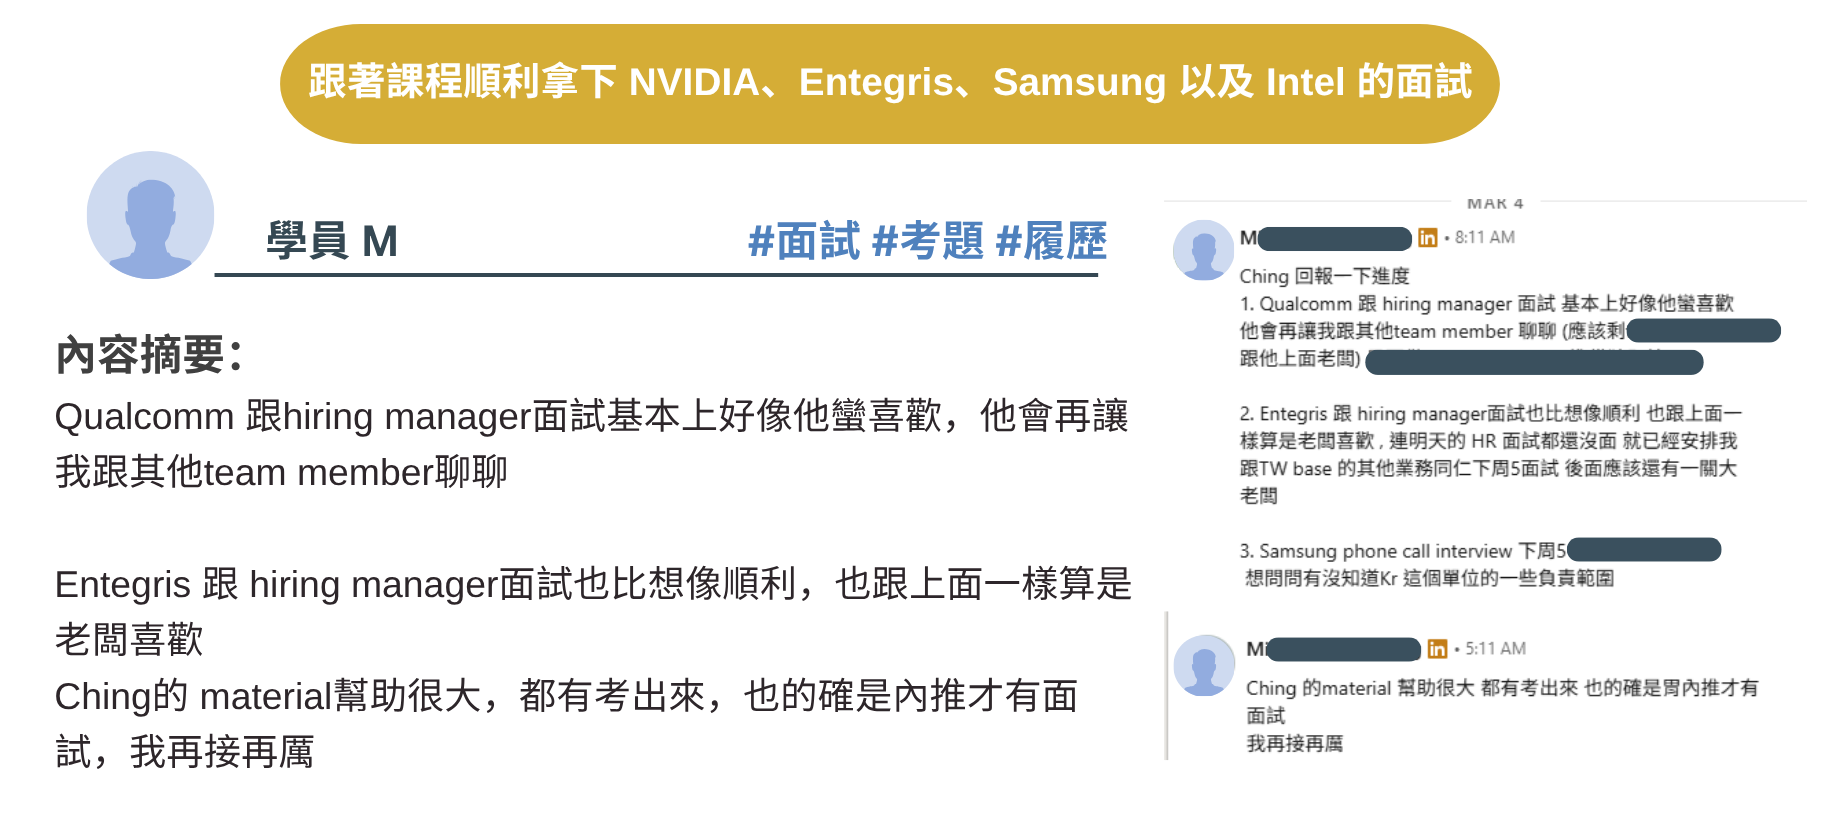Click the yellow NVIDIA interview title banner
Viewport: 1846px width, 821px height.
tap(889, 84)
